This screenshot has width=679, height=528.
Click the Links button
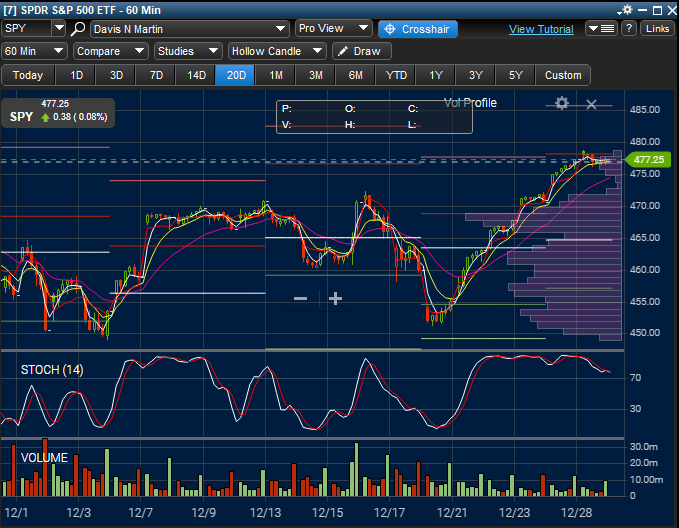click(657, 29)
